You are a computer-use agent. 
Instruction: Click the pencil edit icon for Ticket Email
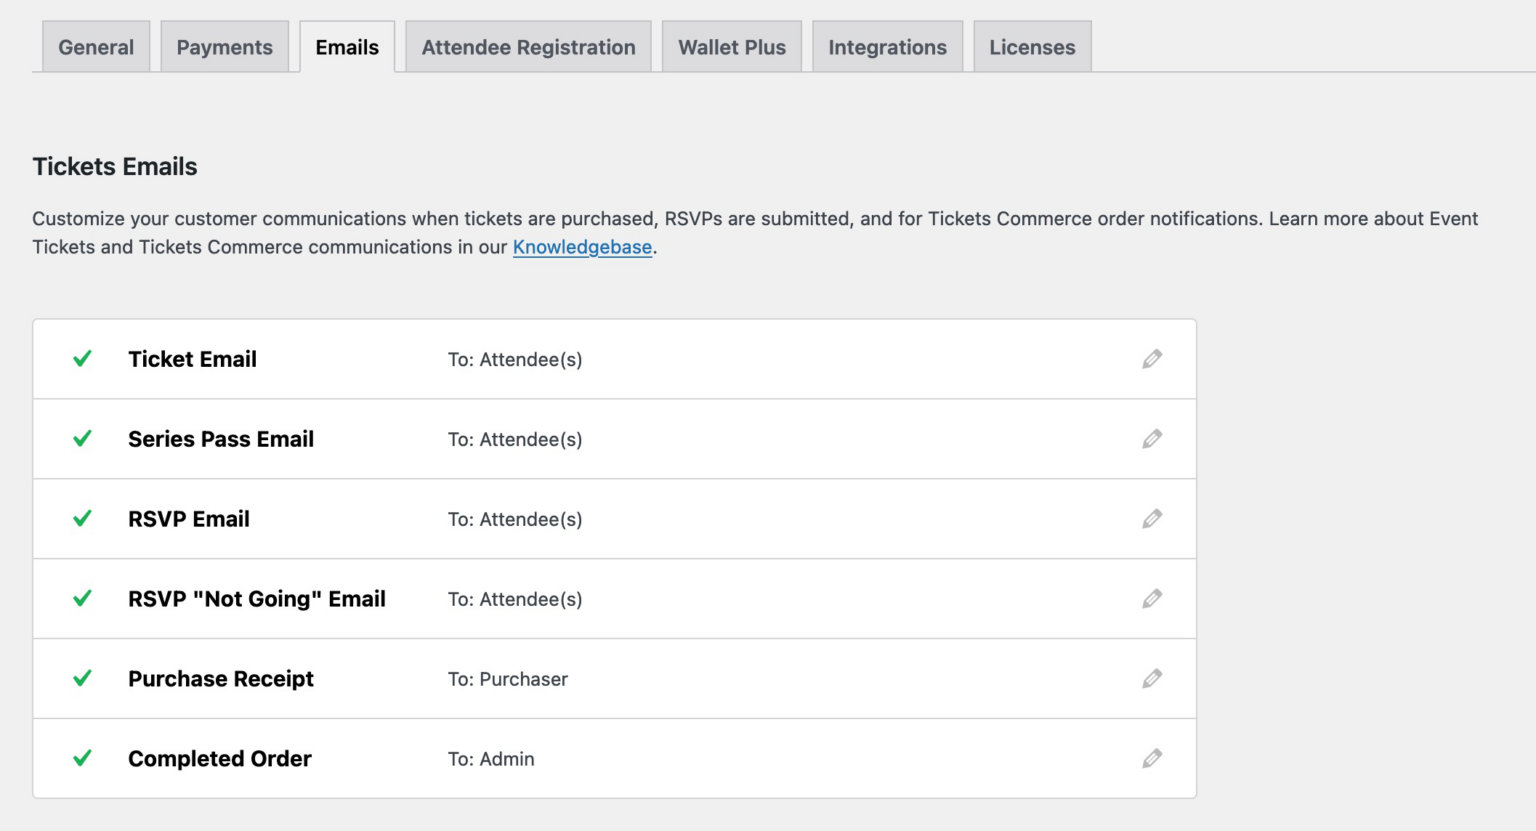coord(1152,359)
